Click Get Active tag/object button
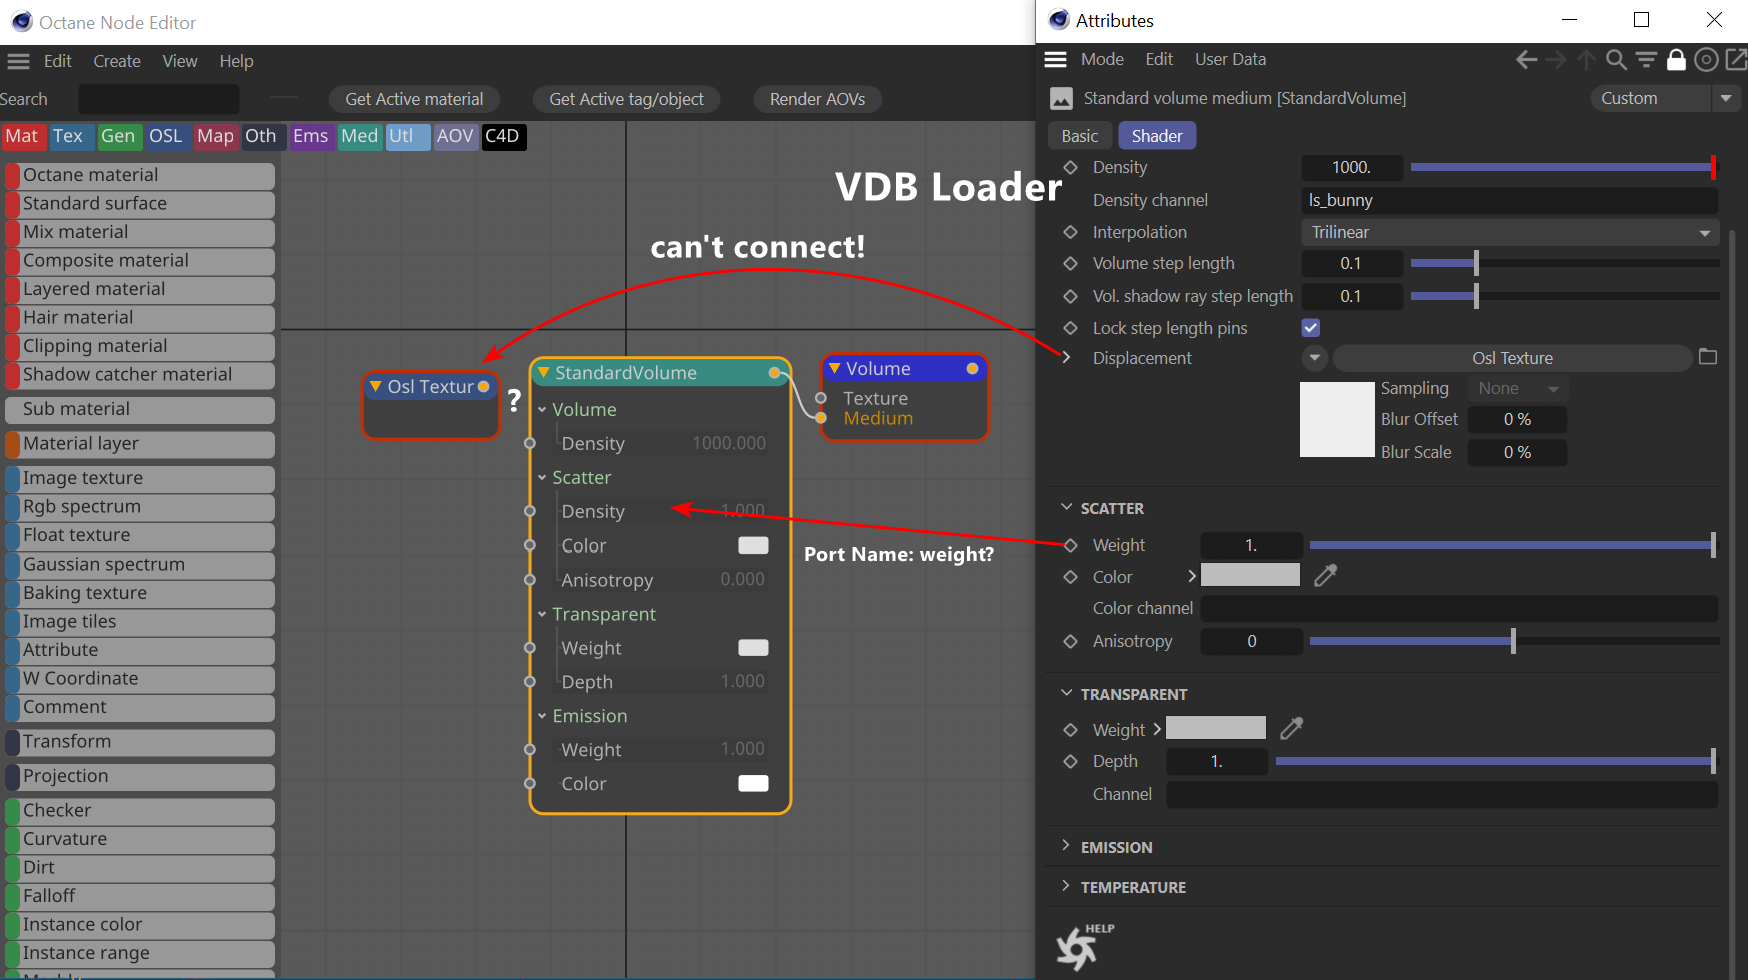This screenshot has height=980, width=1748. (627, 99)
